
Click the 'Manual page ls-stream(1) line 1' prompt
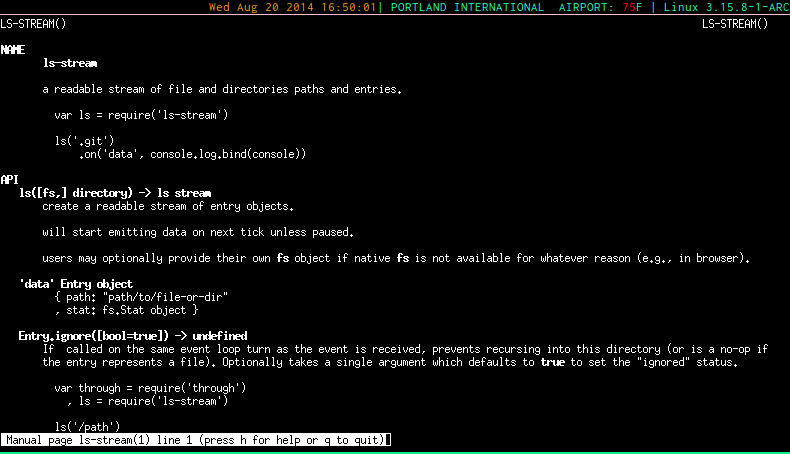click(x=195, y=440)
